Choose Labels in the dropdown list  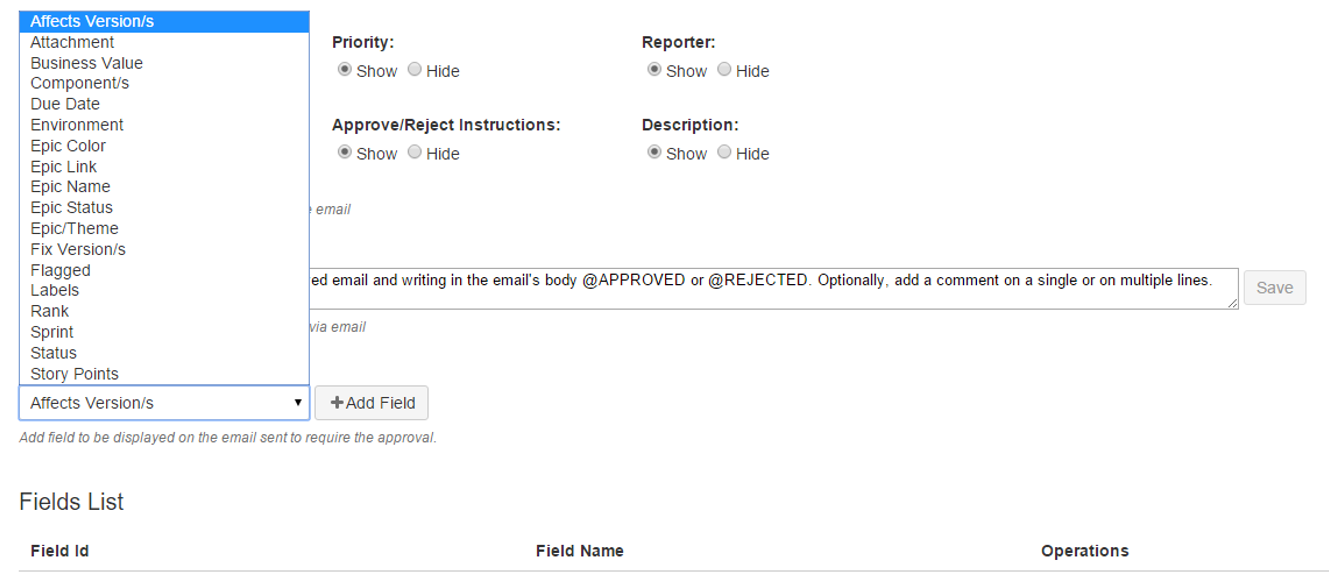(164, 290)
